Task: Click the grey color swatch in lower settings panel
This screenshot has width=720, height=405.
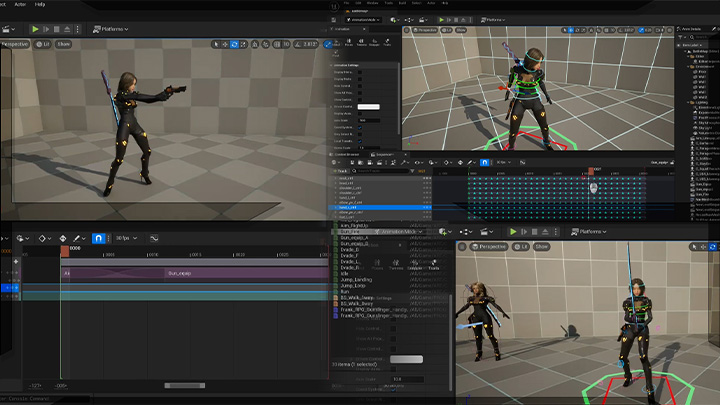Action: [406, 359]
